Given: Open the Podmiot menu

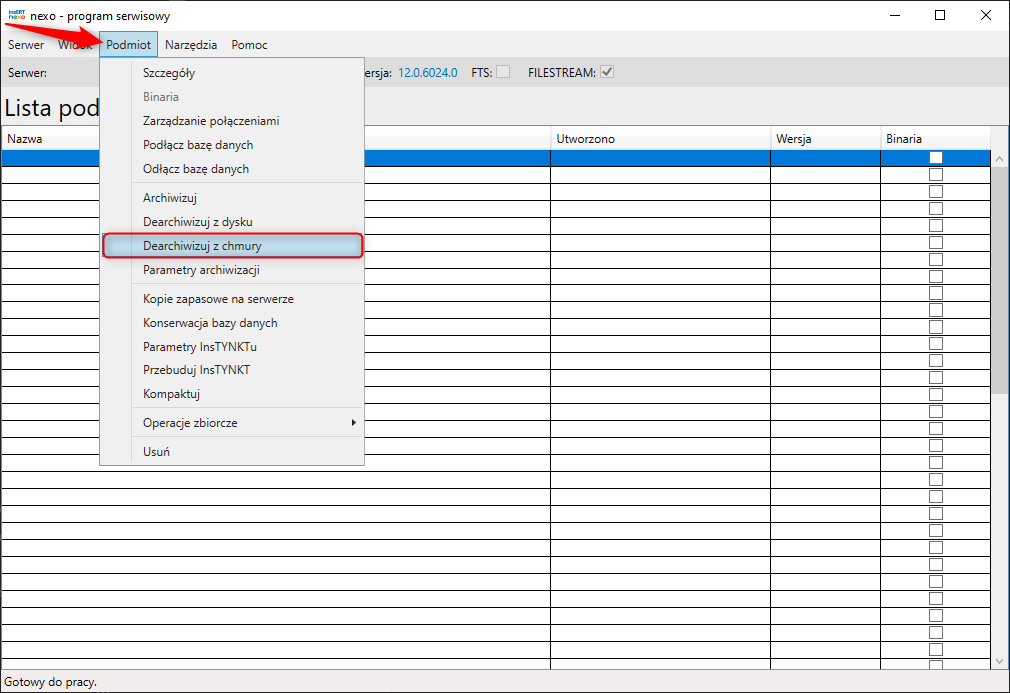Looking at the screenshot, I should coord(128,44).
